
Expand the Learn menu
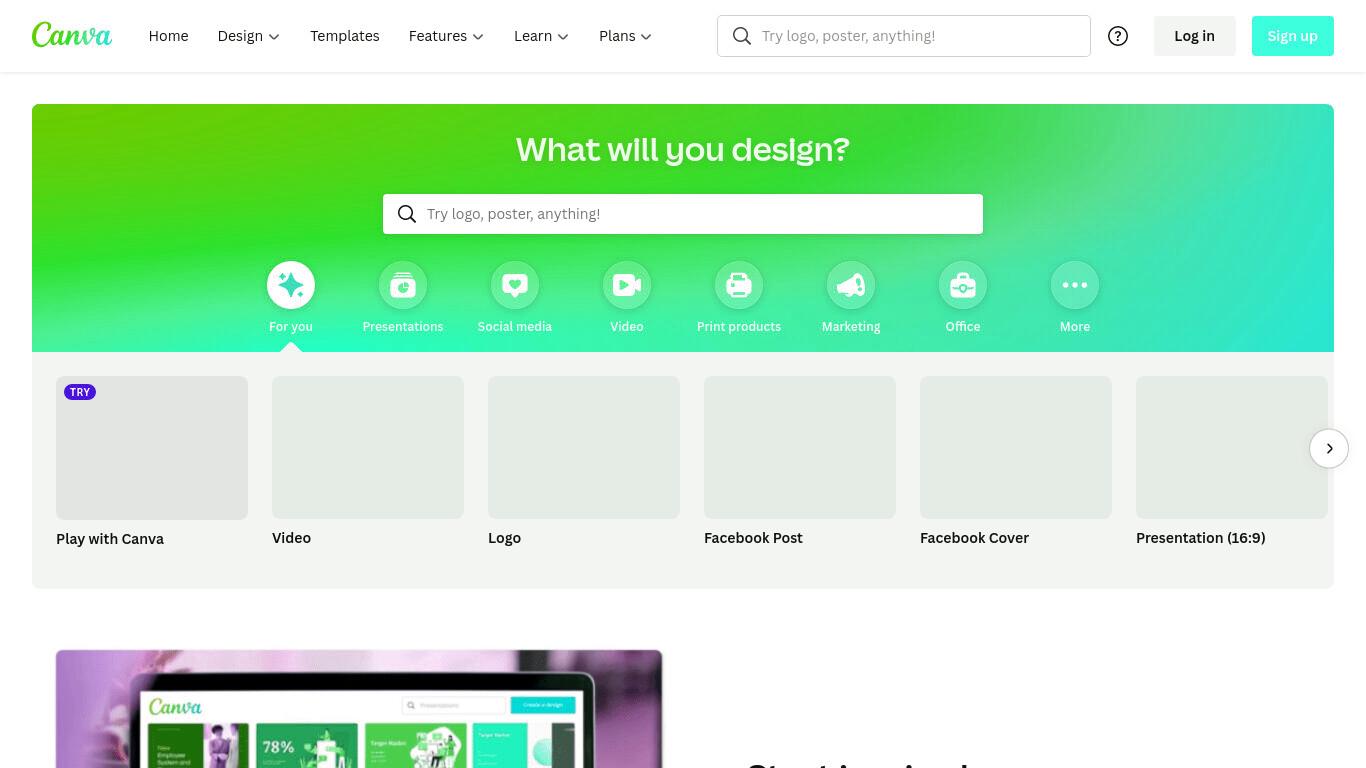pos(541,36)
